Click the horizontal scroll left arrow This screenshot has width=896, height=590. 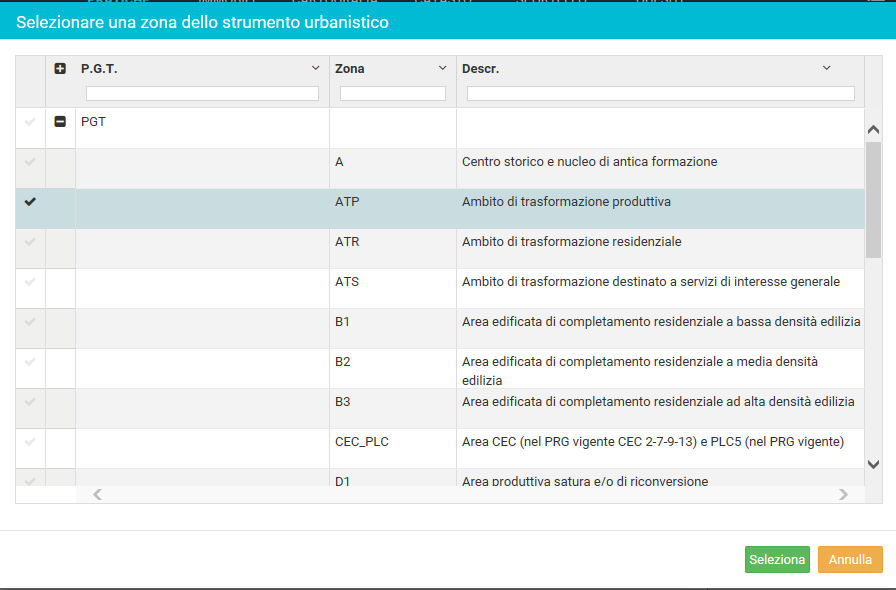pyautogui.click(x=98, y=494)
